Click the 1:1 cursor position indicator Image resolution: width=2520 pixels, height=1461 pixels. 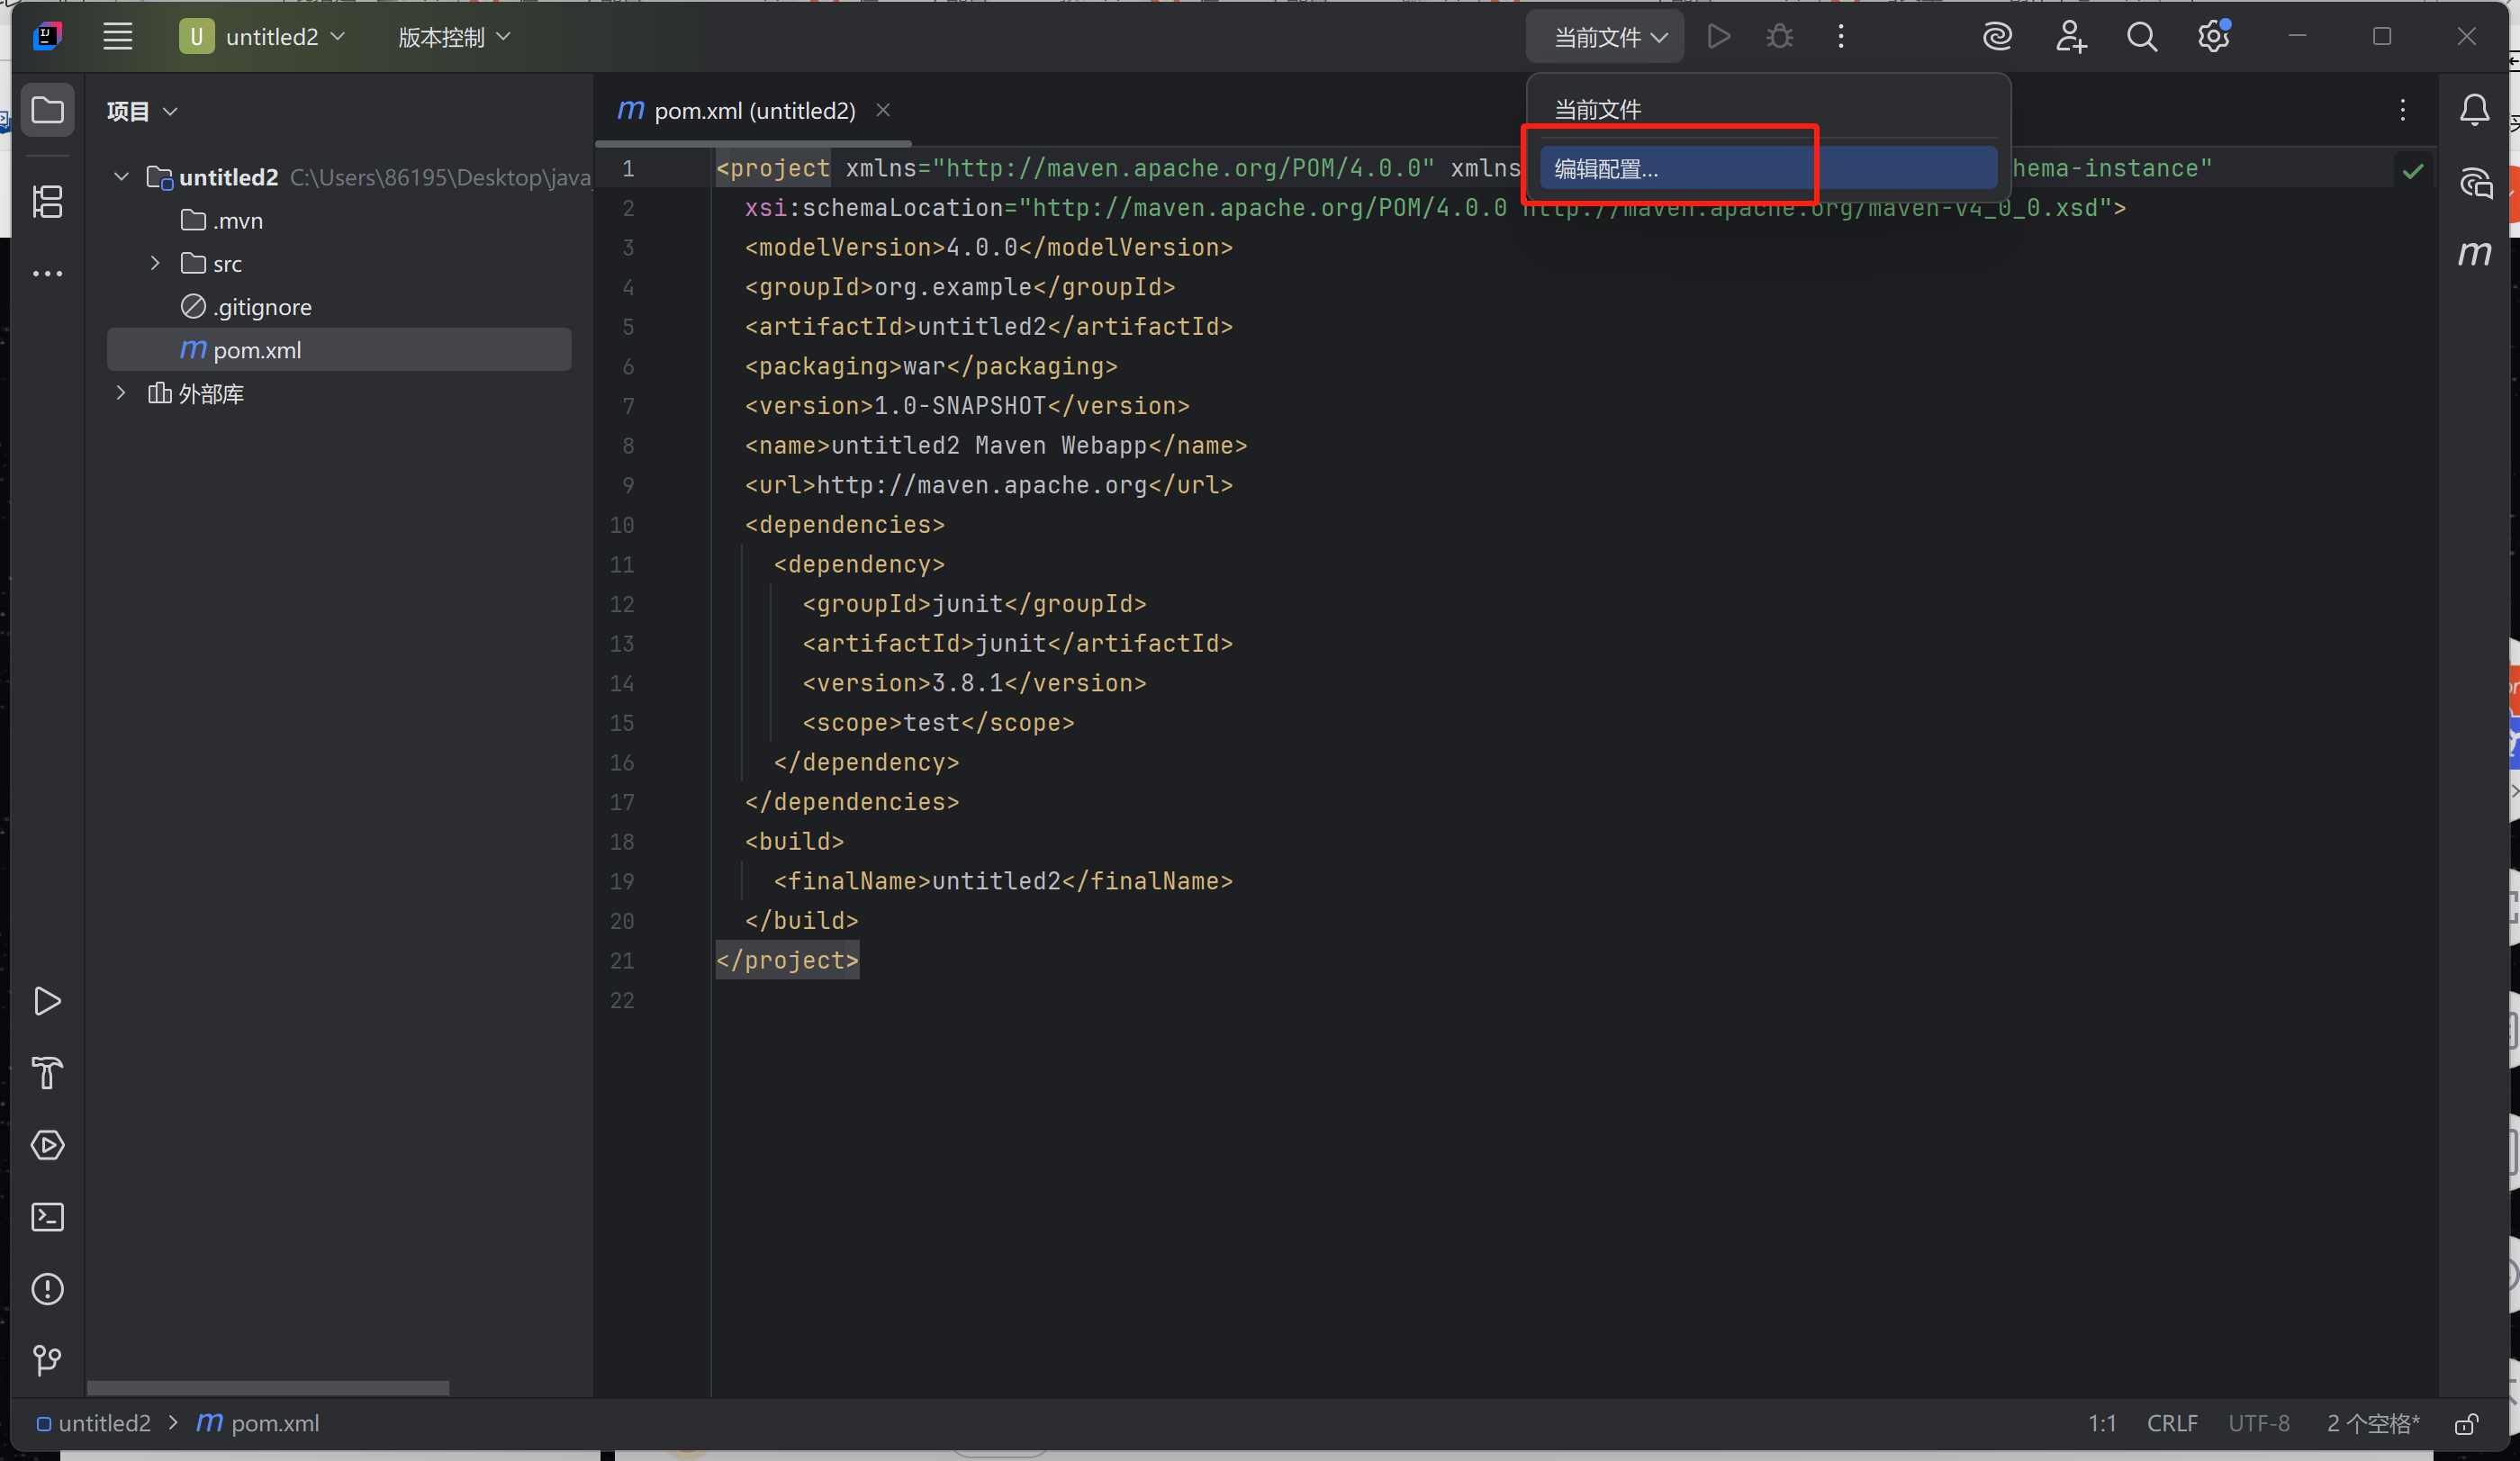click(2102, 1424)
